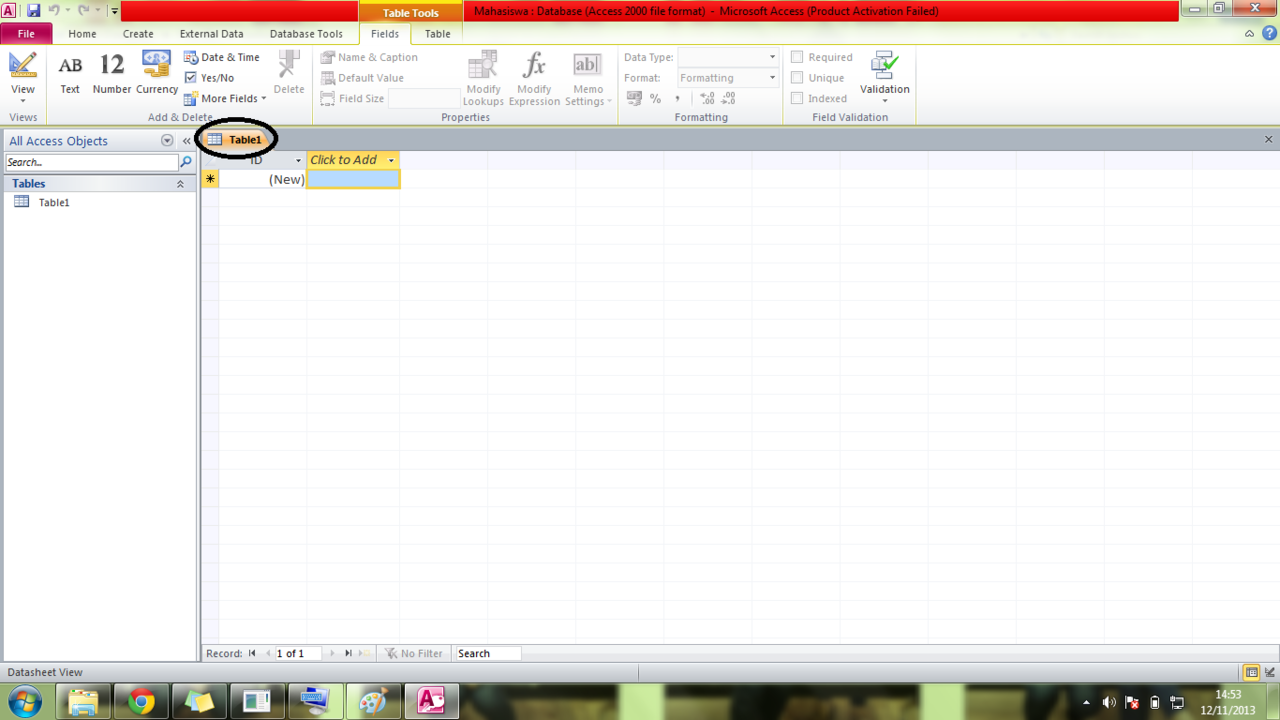Click the Delete field icon
Image resolution: width=1280 pixels, height=720 pixels.
[x=289, y=73]
